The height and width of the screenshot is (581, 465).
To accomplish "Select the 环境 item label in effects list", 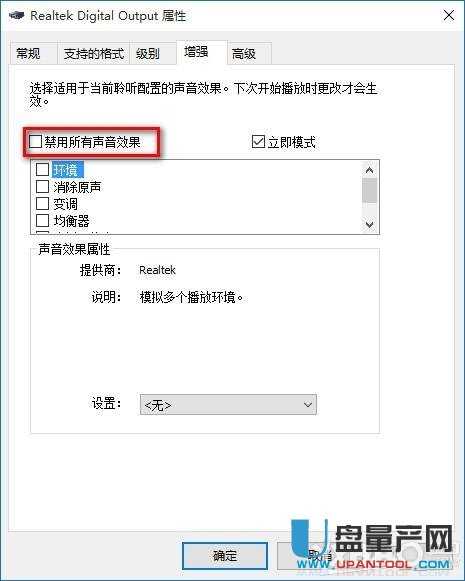I will coord(67,170).
